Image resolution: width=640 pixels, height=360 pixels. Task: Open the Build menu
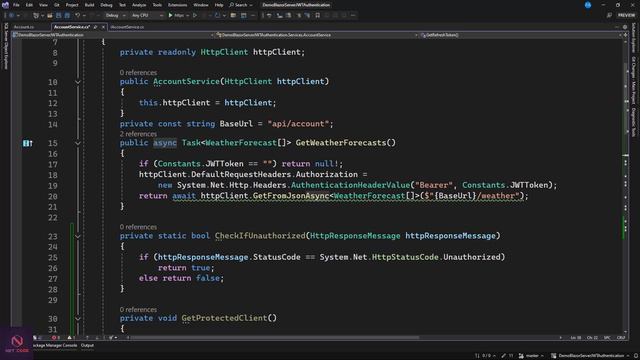89,5
